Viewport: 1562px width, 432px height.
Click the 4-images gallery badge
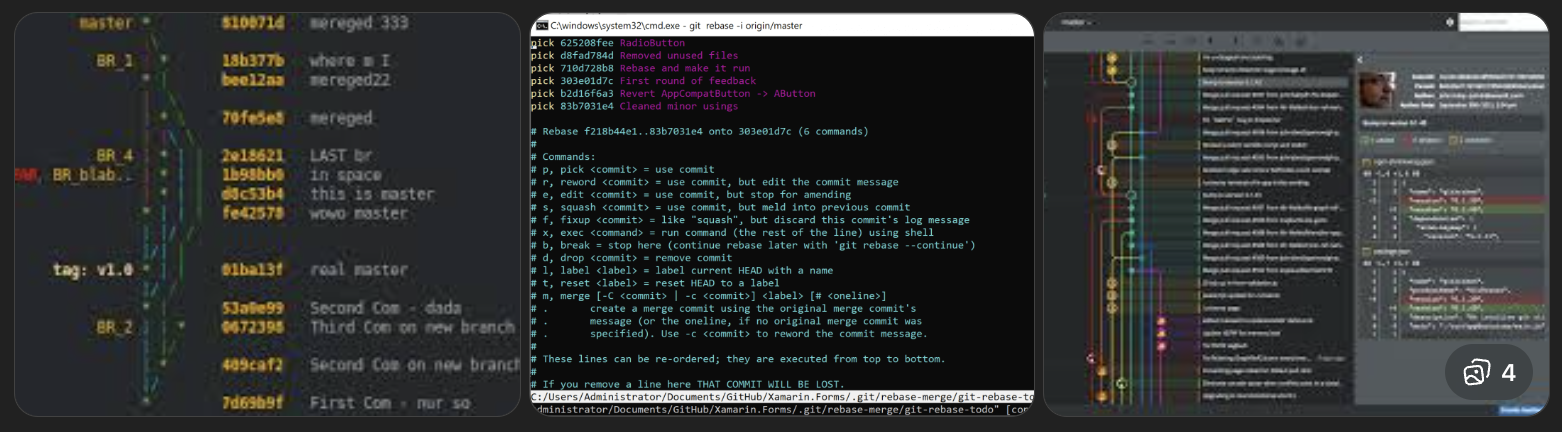tap(1489, 373)
